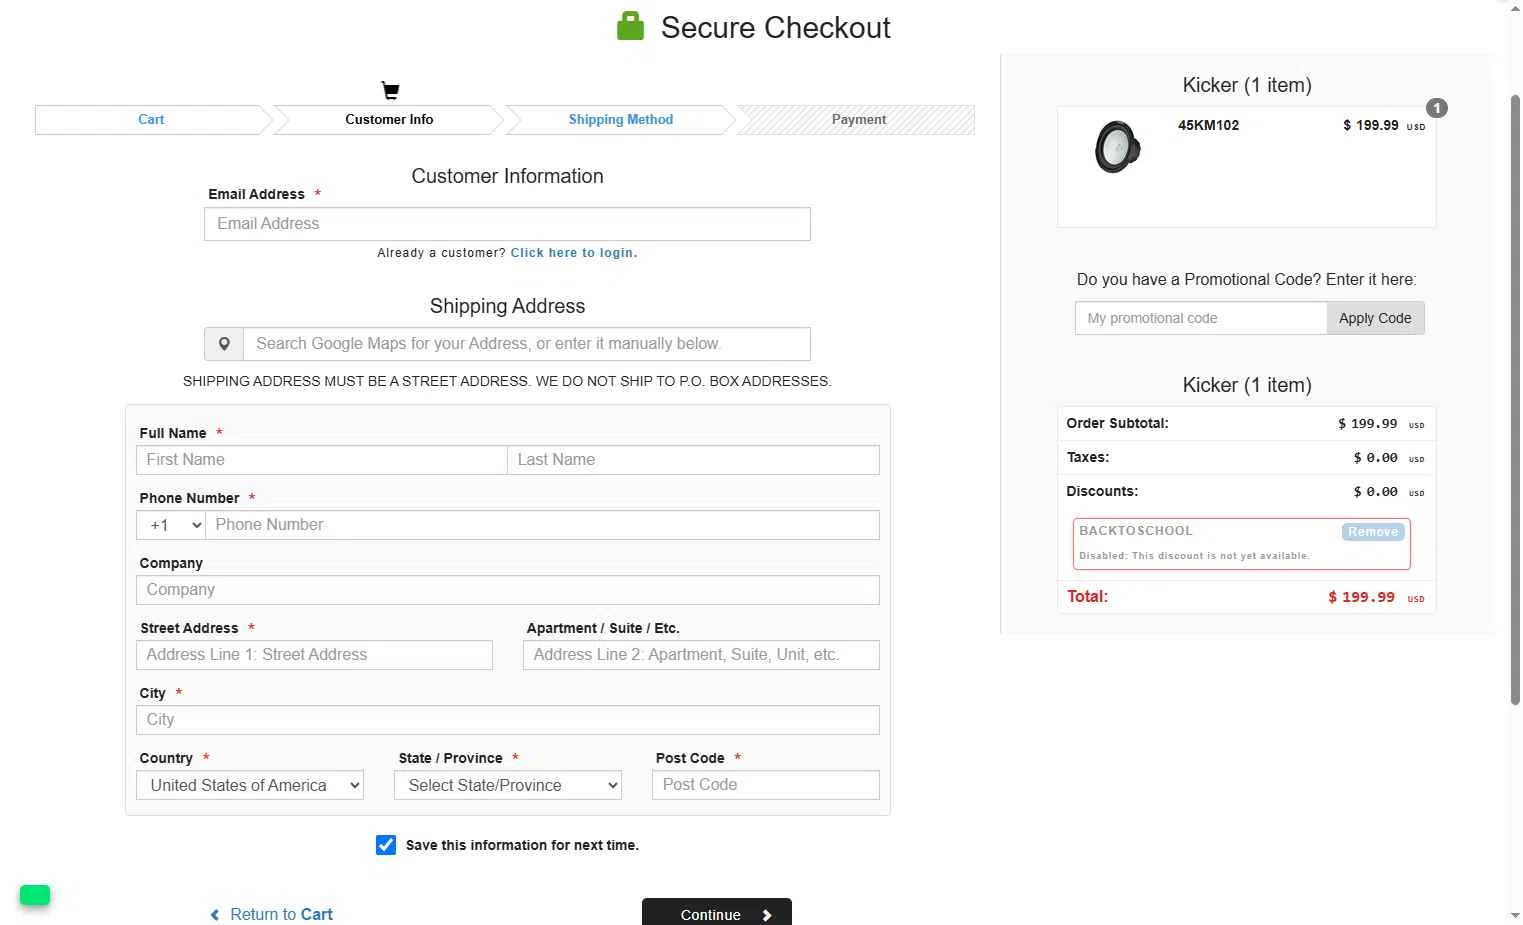The height and width of the screenshot is (925, 1523).
Task: Click the promotional code input field
Action: pos(1201,318)
